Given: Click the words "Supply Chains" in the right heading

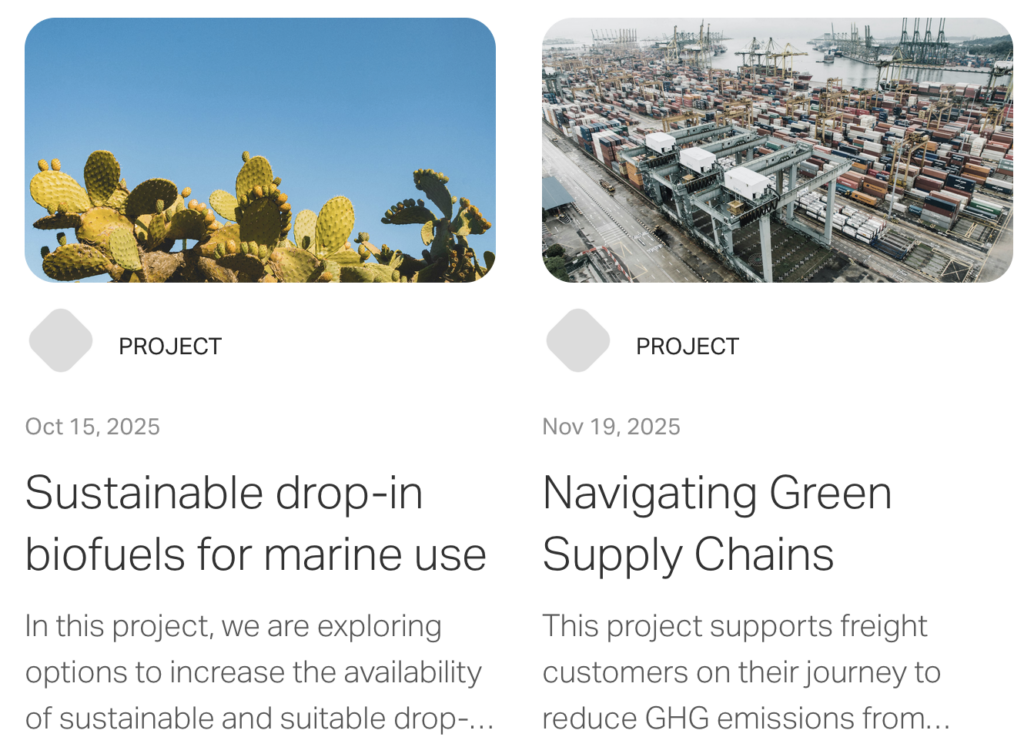Looking at the screenshot, I should tap(688, 555).
